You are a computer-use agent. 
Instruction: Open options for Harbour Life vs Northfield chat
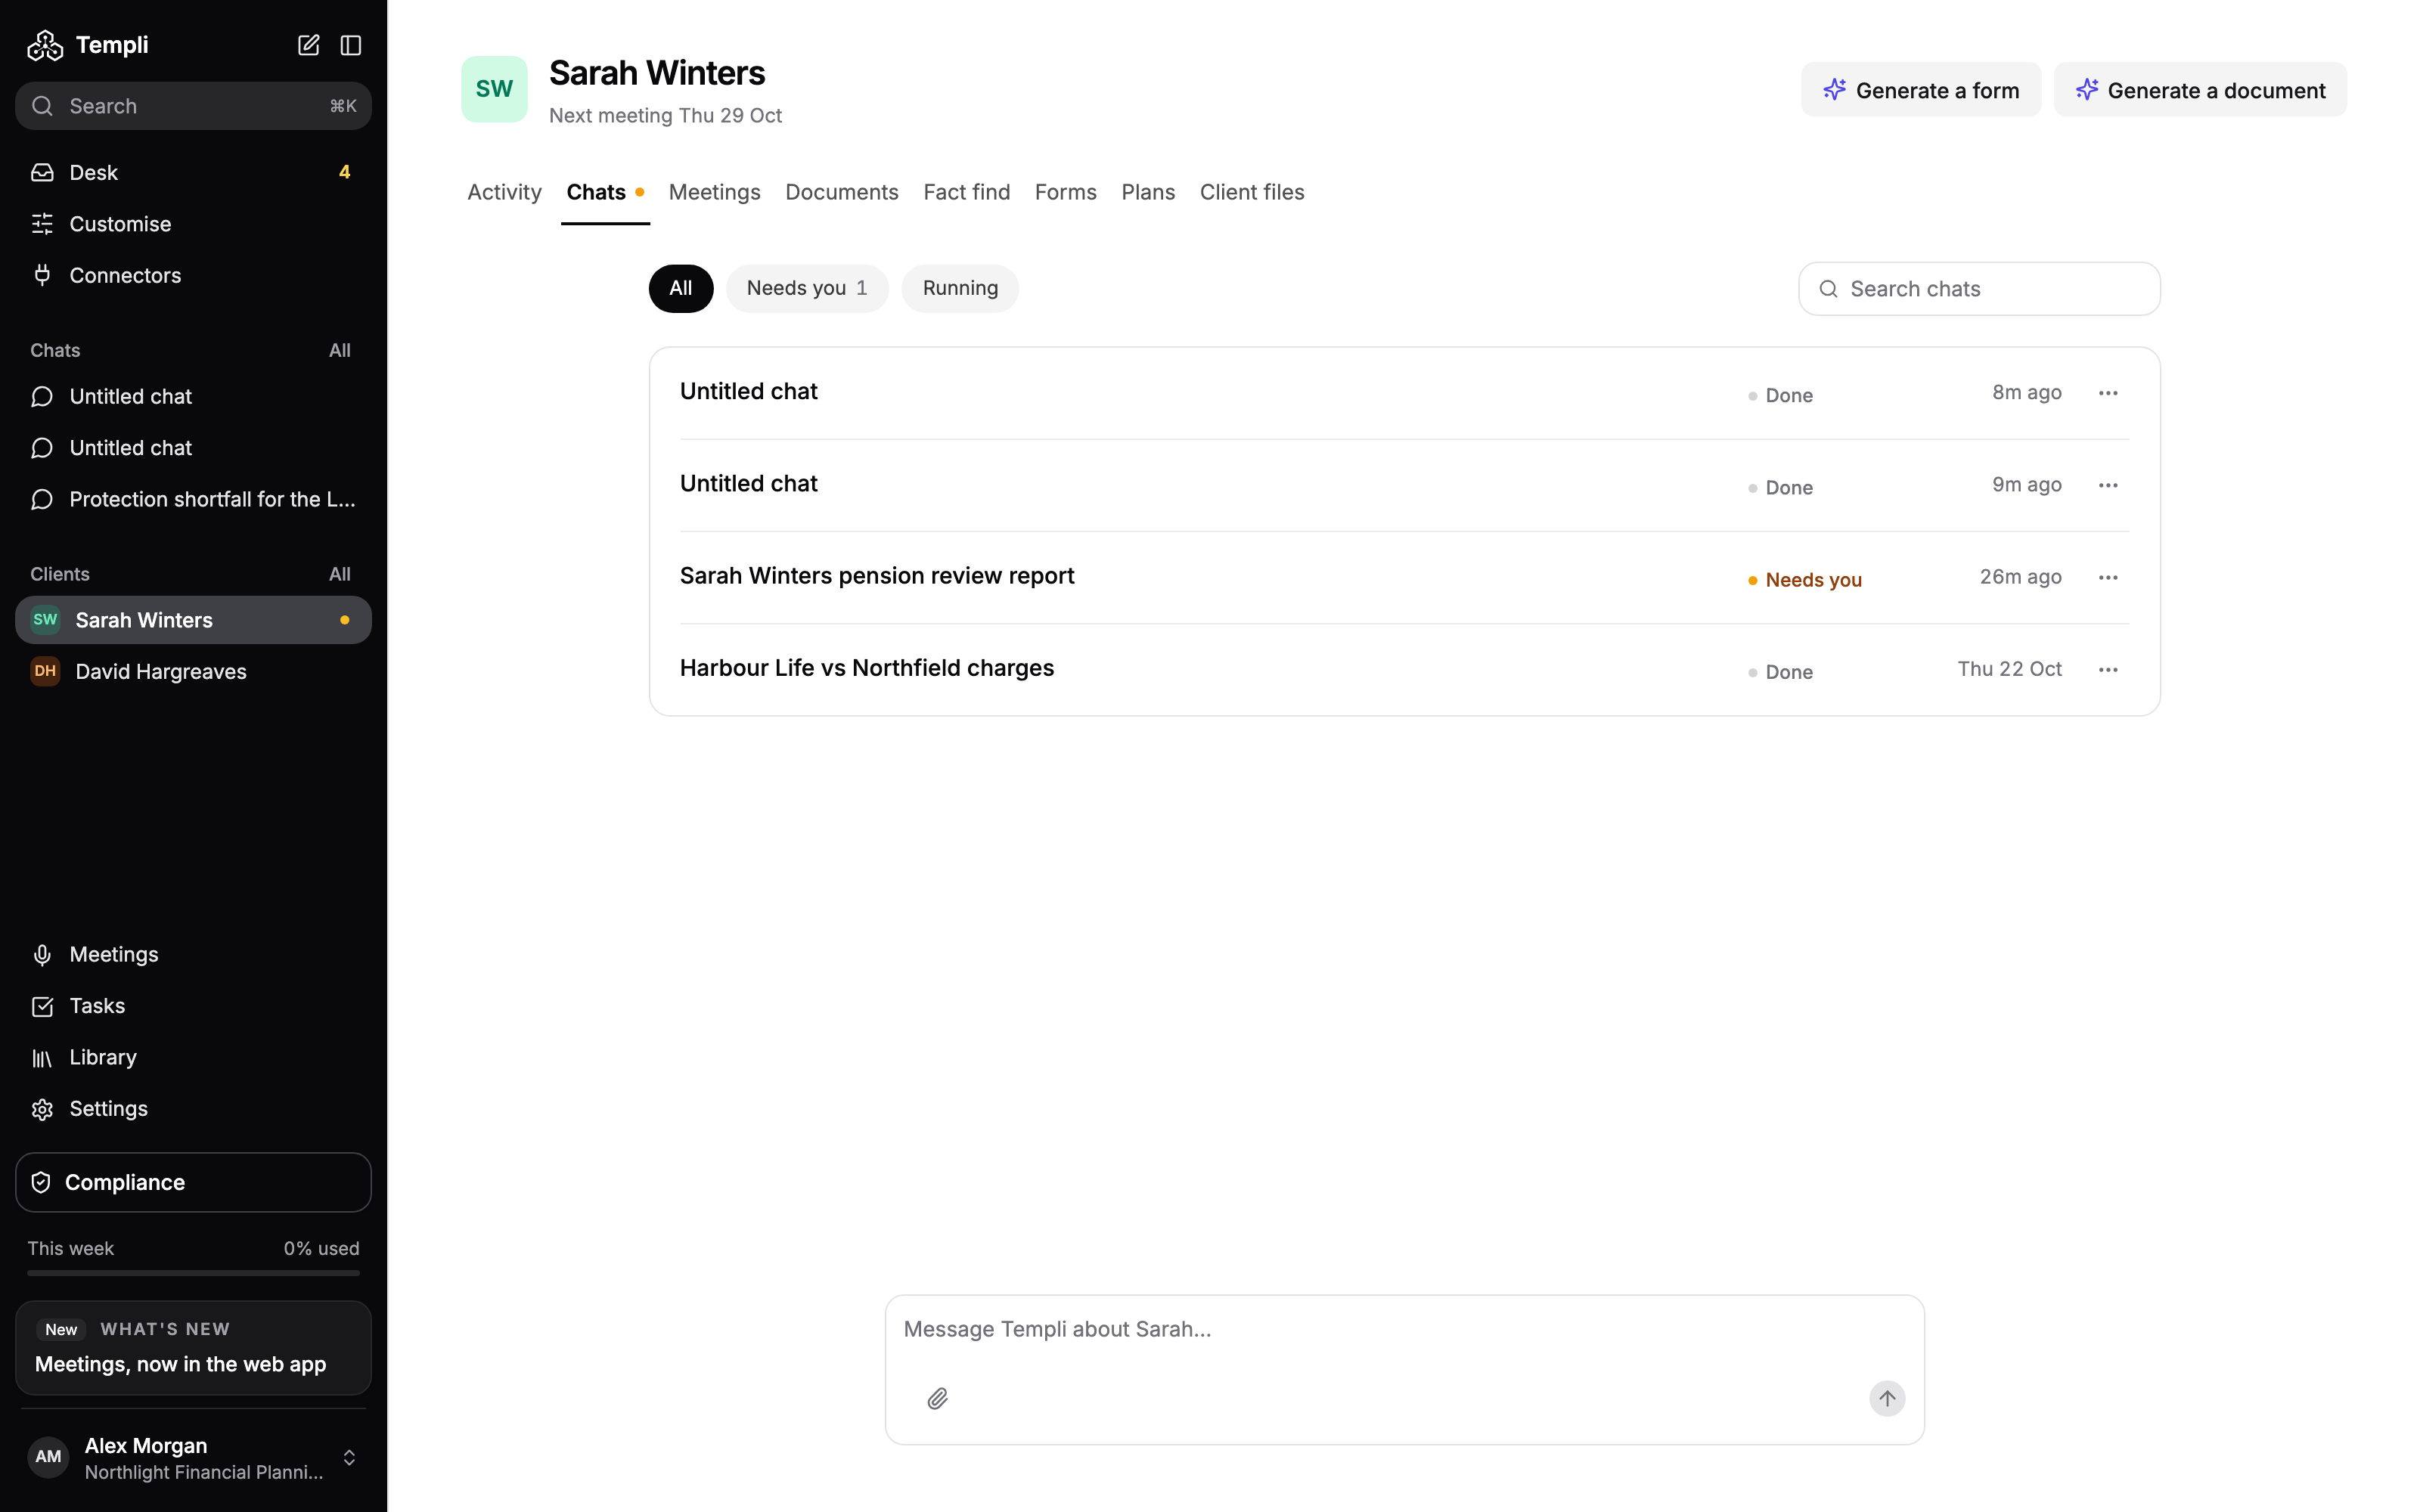[x=2108, y=670]
